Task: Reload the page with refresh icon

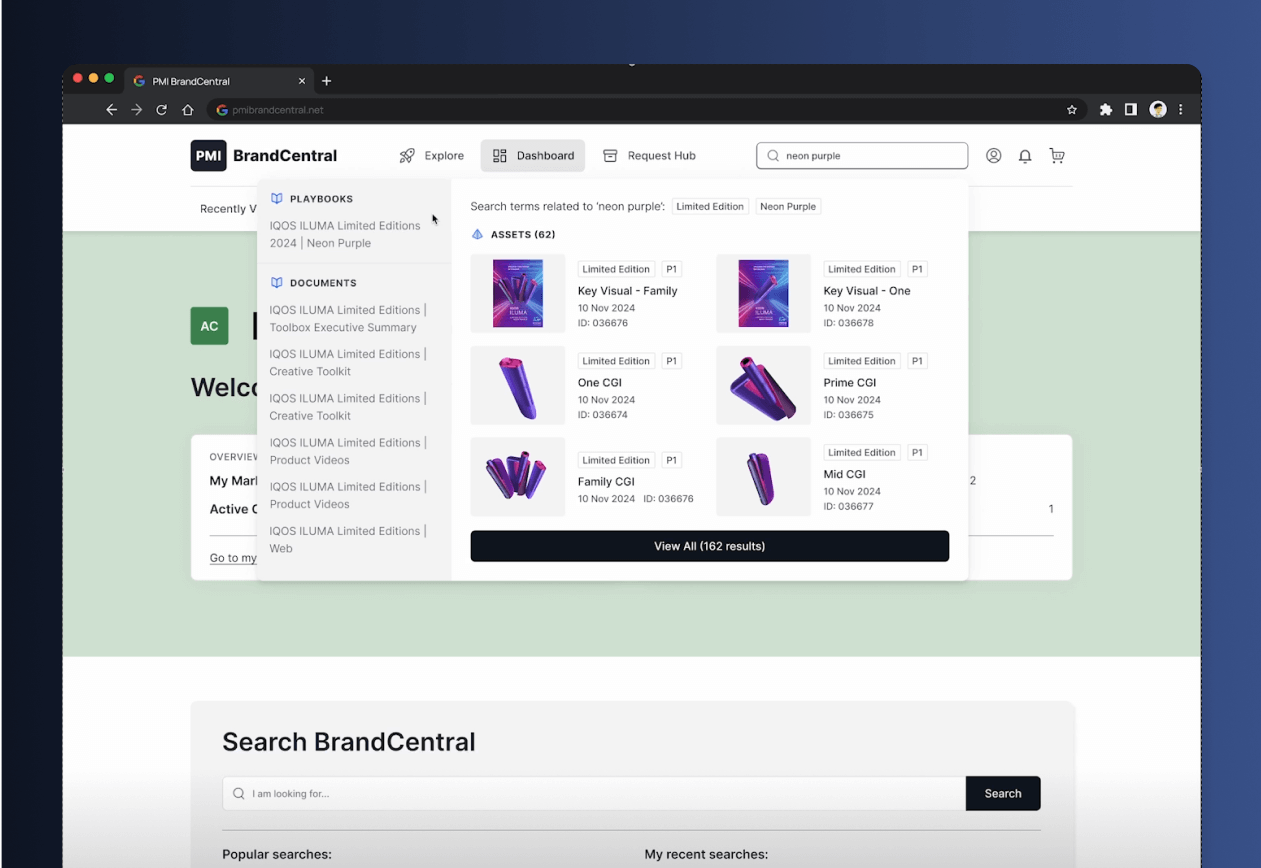Action: point(161,110)
